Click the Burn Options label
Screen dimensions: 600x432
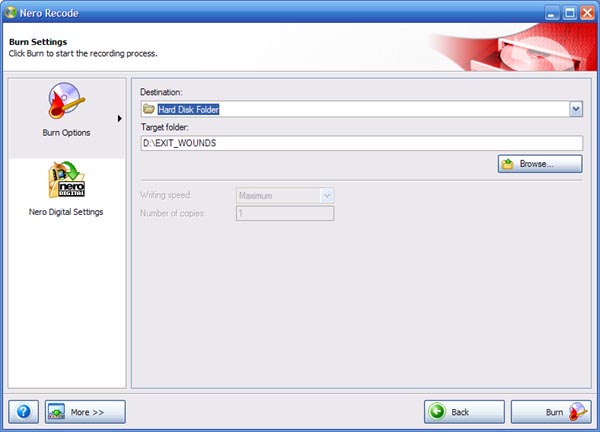(x=66, y=133)
